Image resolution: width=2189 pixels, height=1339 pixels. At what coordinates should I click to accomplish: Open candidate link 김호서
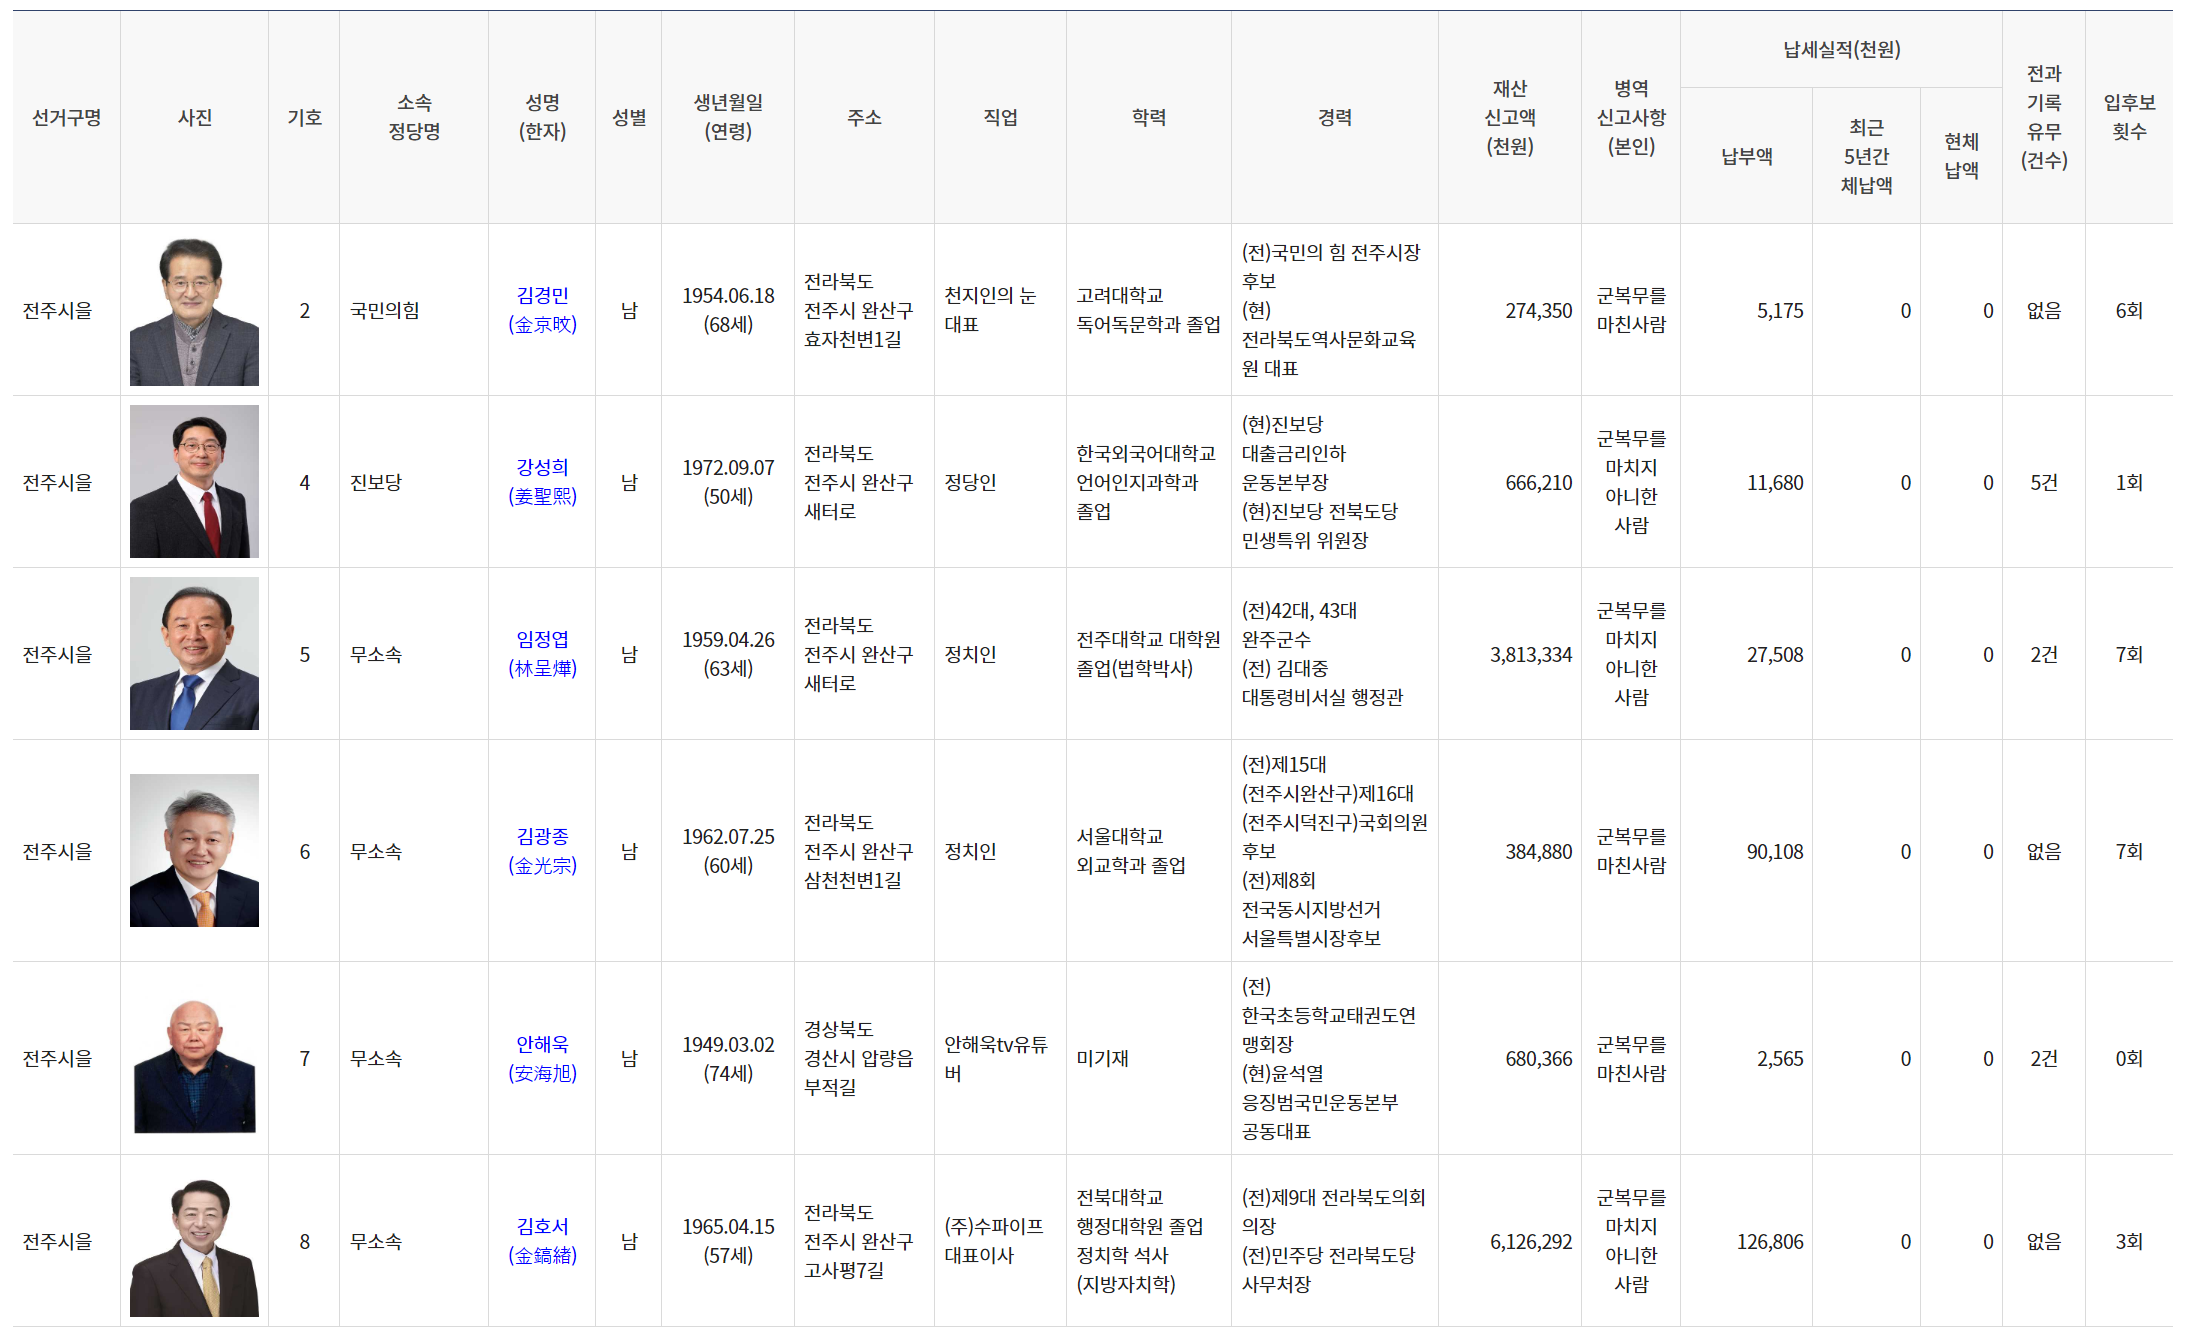[542, 1227]
